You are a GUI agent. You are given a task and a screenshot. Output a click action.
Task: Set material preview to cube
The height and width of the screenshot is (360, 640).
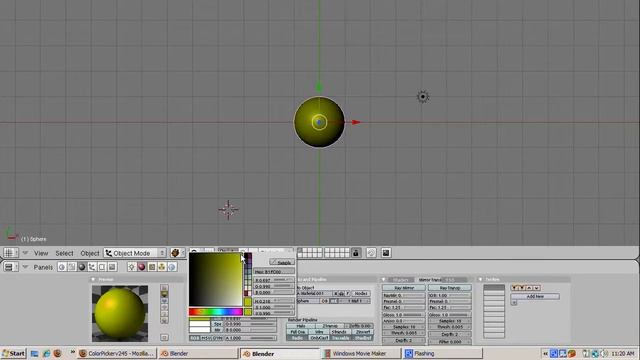click(x=164, y=301)
